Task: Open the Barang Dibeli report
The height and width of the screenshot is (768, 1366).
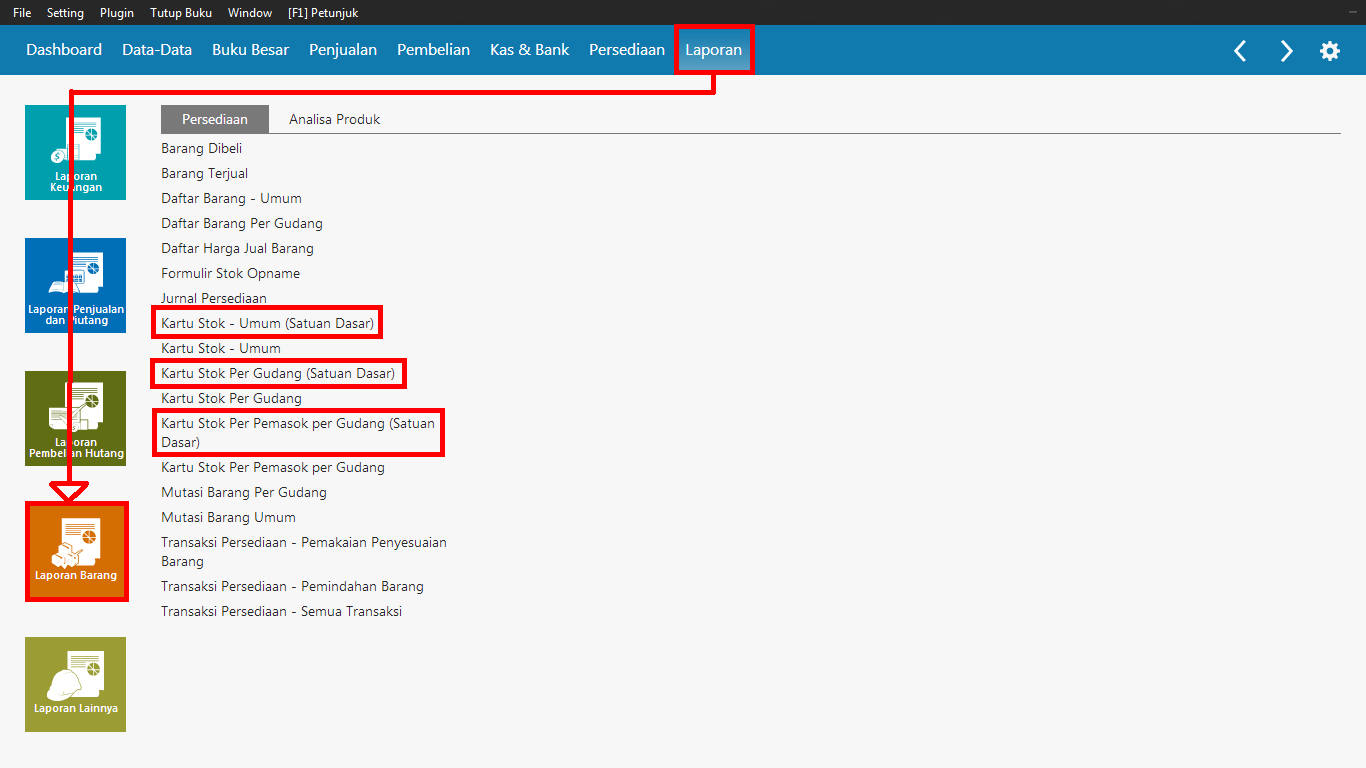Action: tap(202, 148)
